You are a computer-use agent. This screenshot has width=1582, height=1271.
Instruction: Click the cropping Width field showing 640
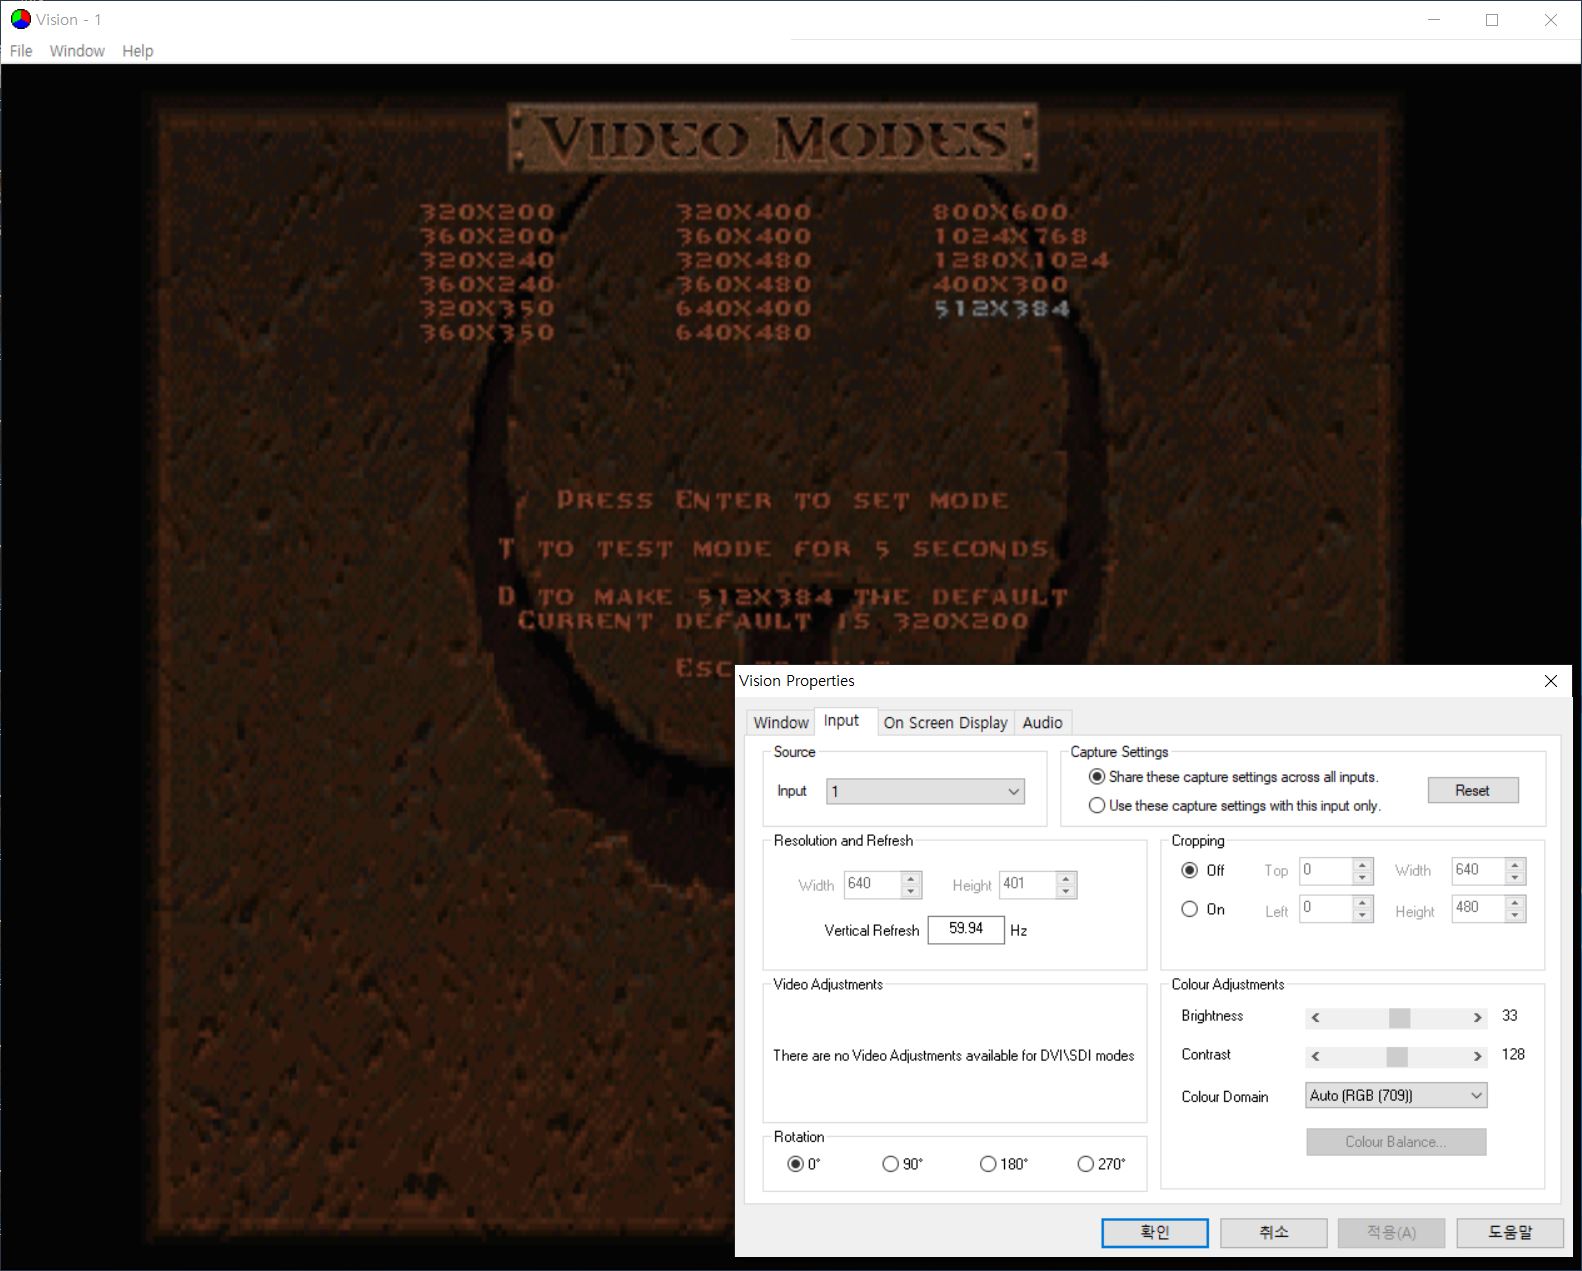[x=1479, y=870]
